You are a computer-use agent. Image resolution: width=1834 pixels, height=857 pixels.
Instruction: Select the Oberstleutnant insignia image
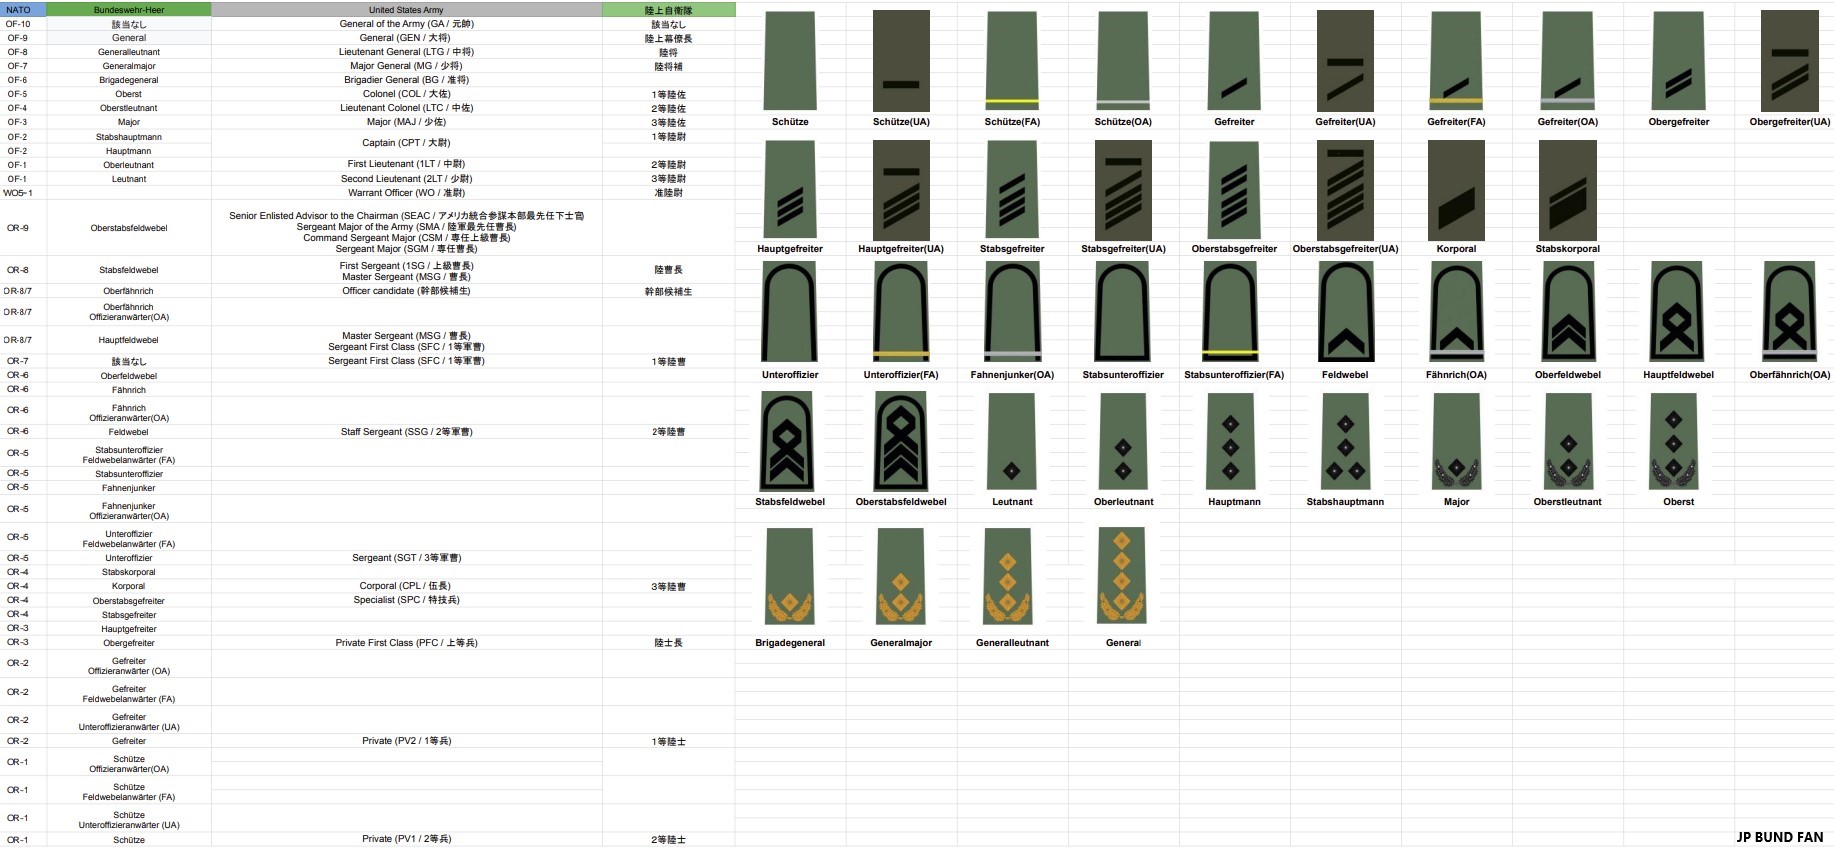(1568, 441)
